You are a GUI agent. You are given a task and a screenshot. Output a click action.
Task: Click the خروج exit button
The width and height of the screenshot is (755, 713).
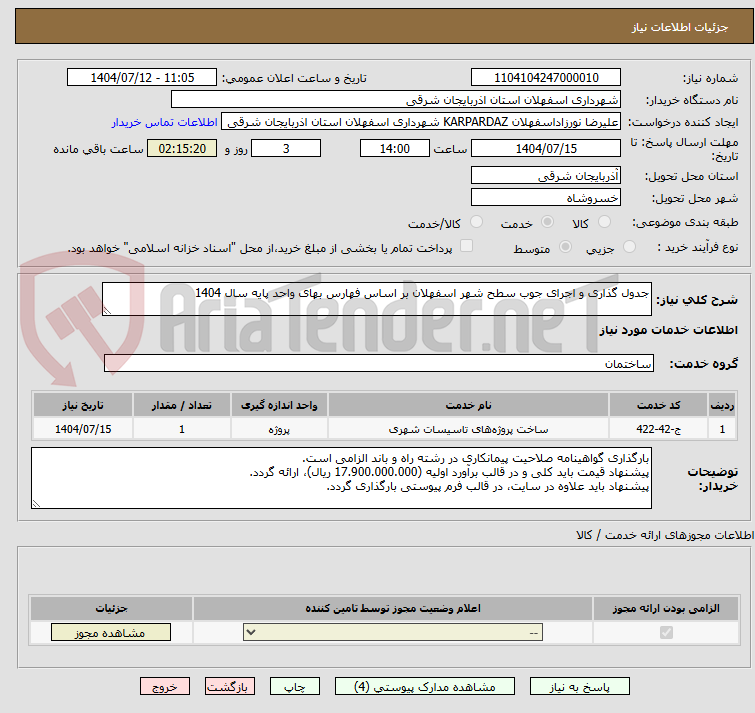point(165,687)
